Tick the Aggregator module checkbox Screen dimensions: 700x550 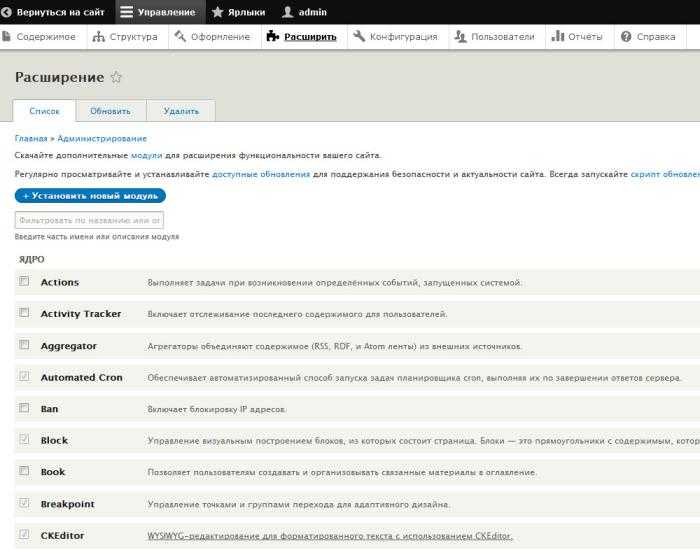pos(24,345)
